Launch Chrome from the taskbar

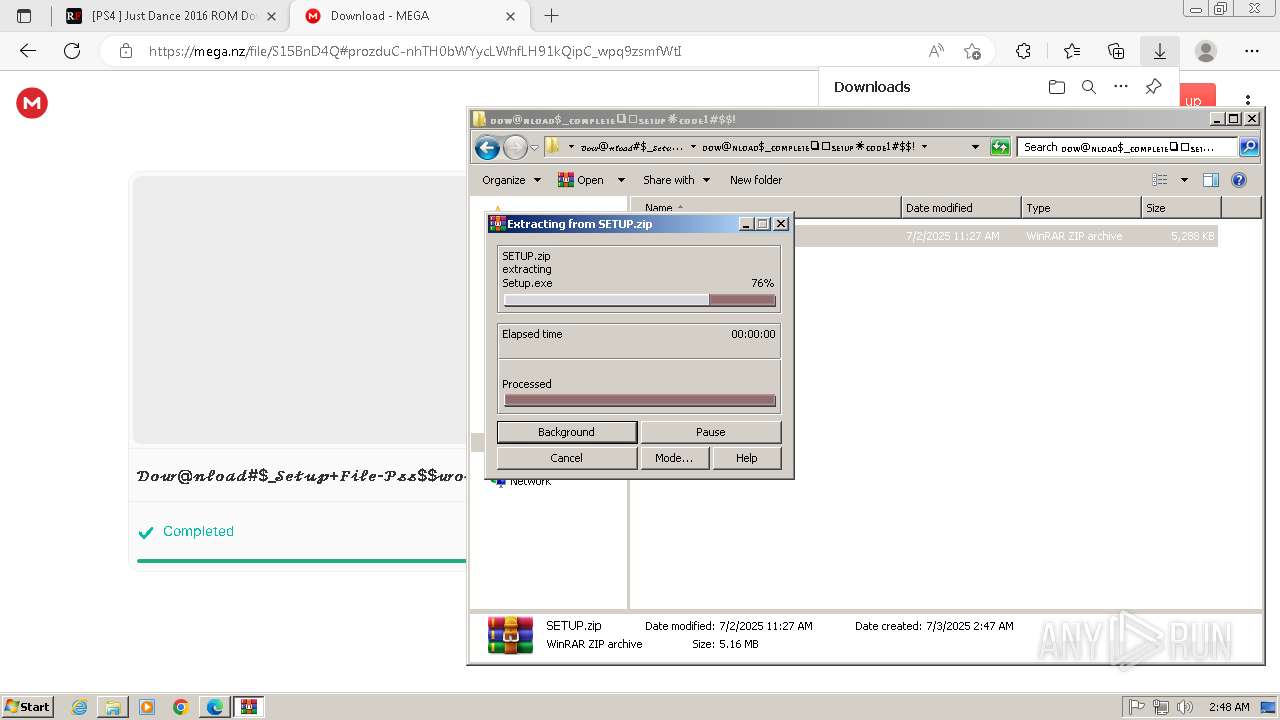pyautogui.click(x=181, y=707)
